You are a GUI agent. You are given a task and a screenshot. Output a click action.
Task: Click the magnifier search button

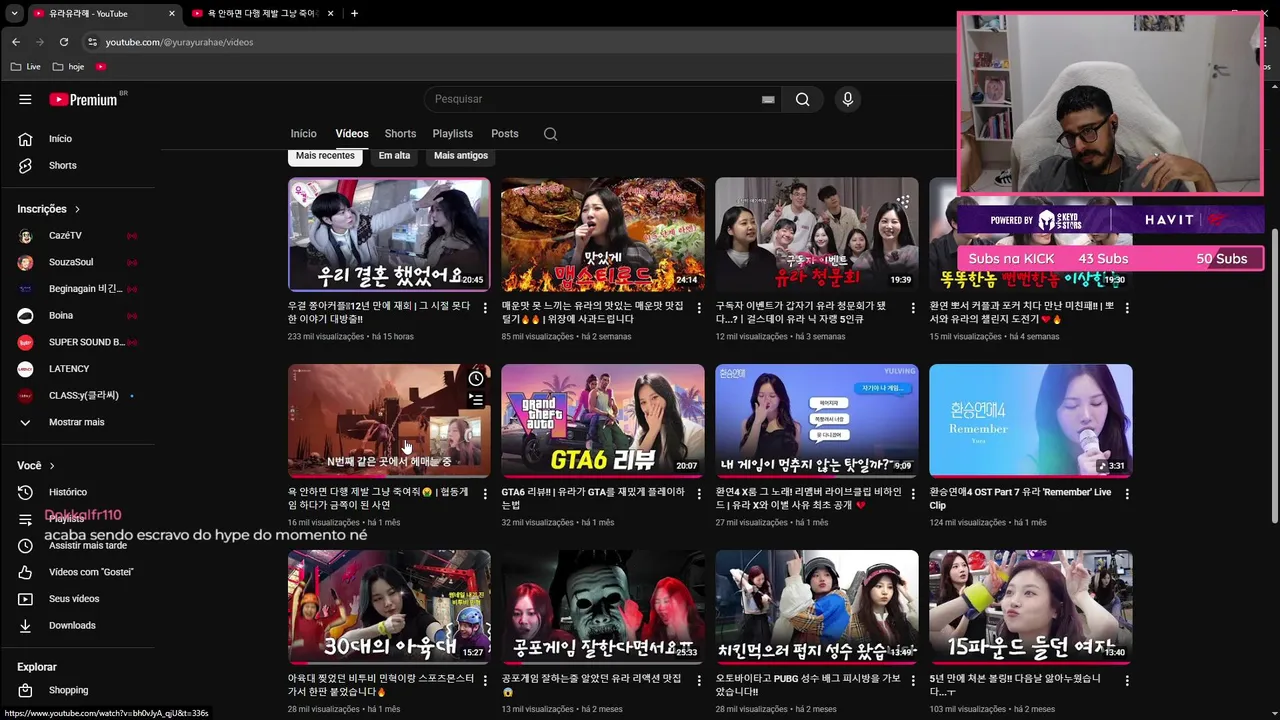[802, 99]
